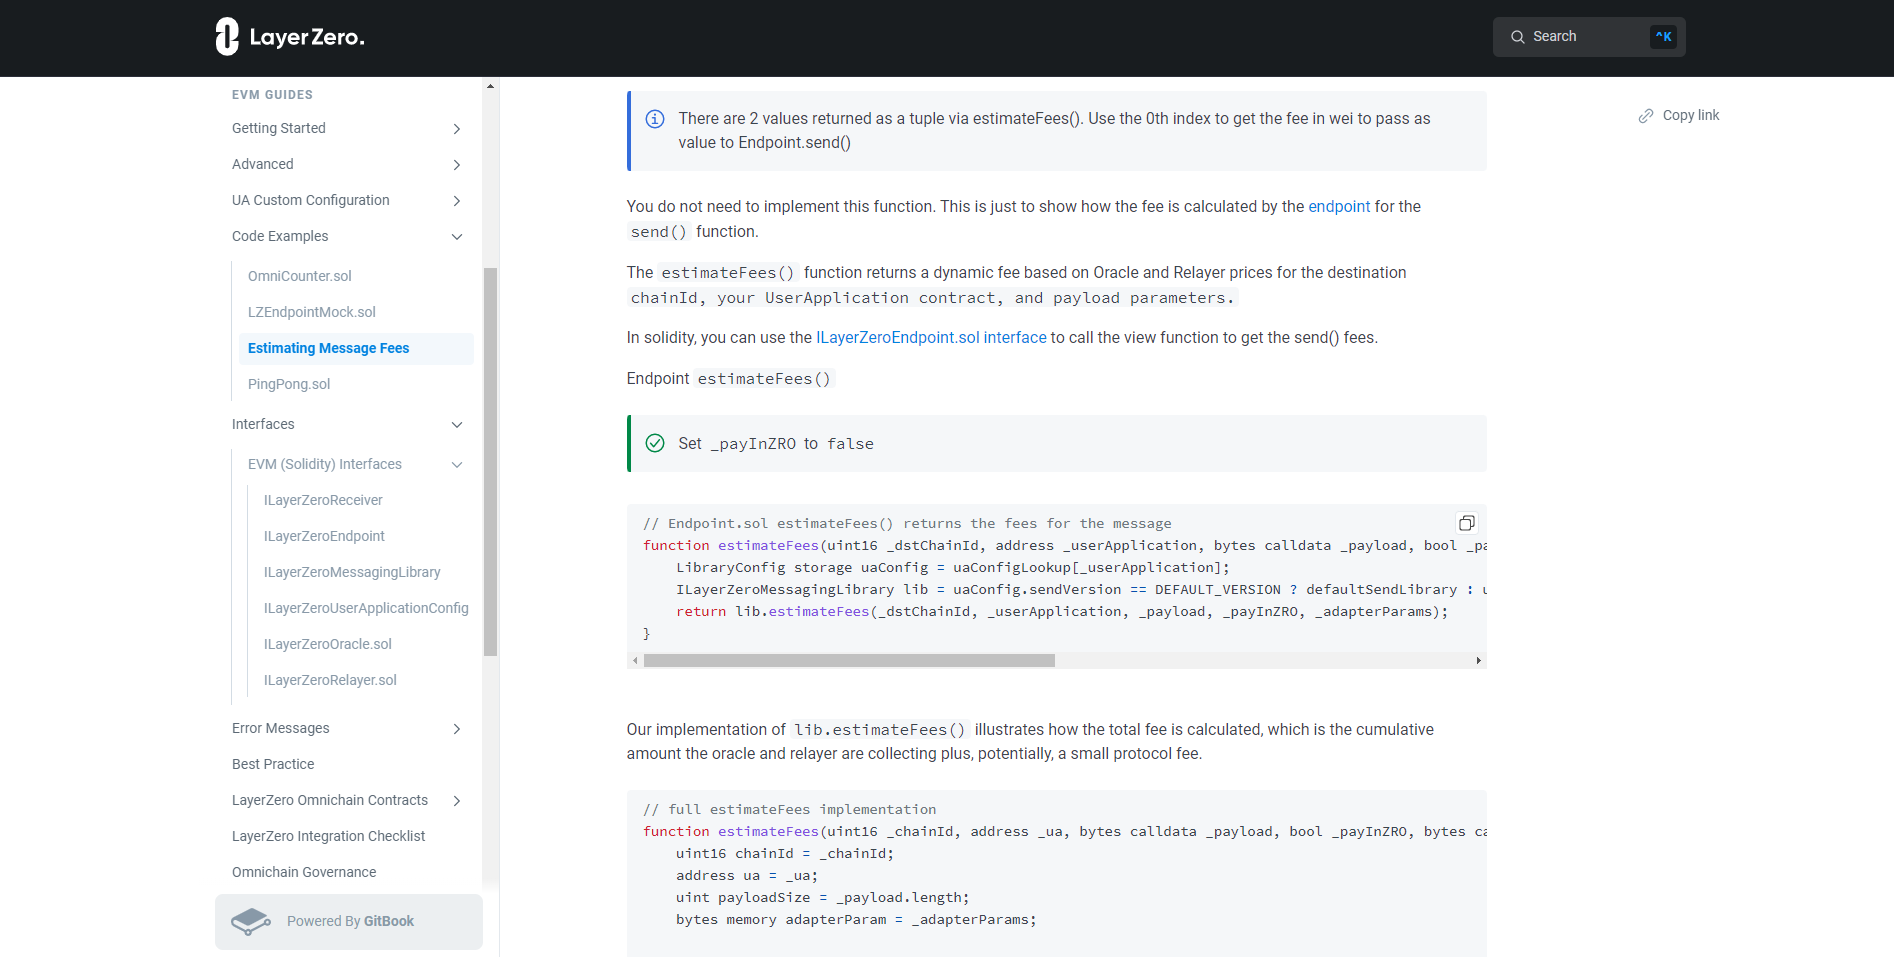1894x957 pixels.
Task: Expand the Error Messages section
Action: coord(457,729)
